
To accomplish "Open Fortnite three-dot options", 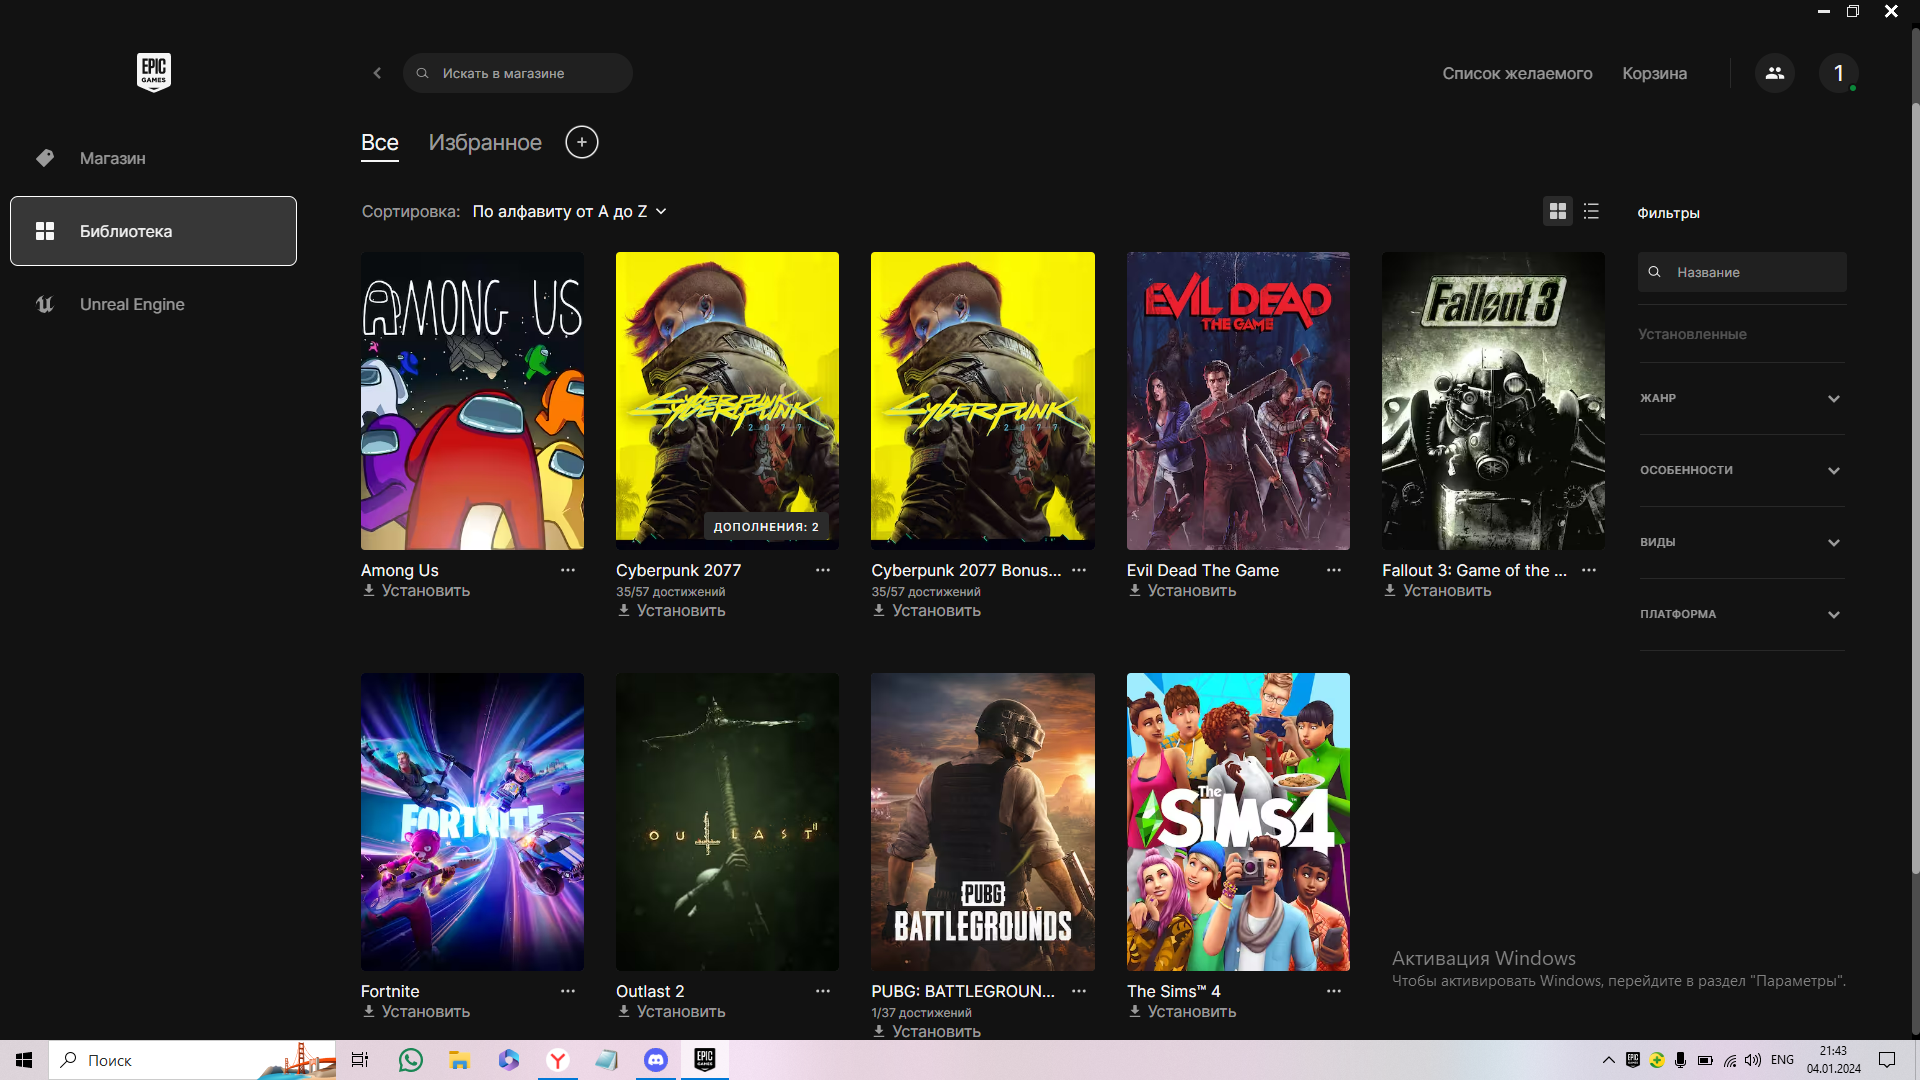I will click(x=568, y=991).
